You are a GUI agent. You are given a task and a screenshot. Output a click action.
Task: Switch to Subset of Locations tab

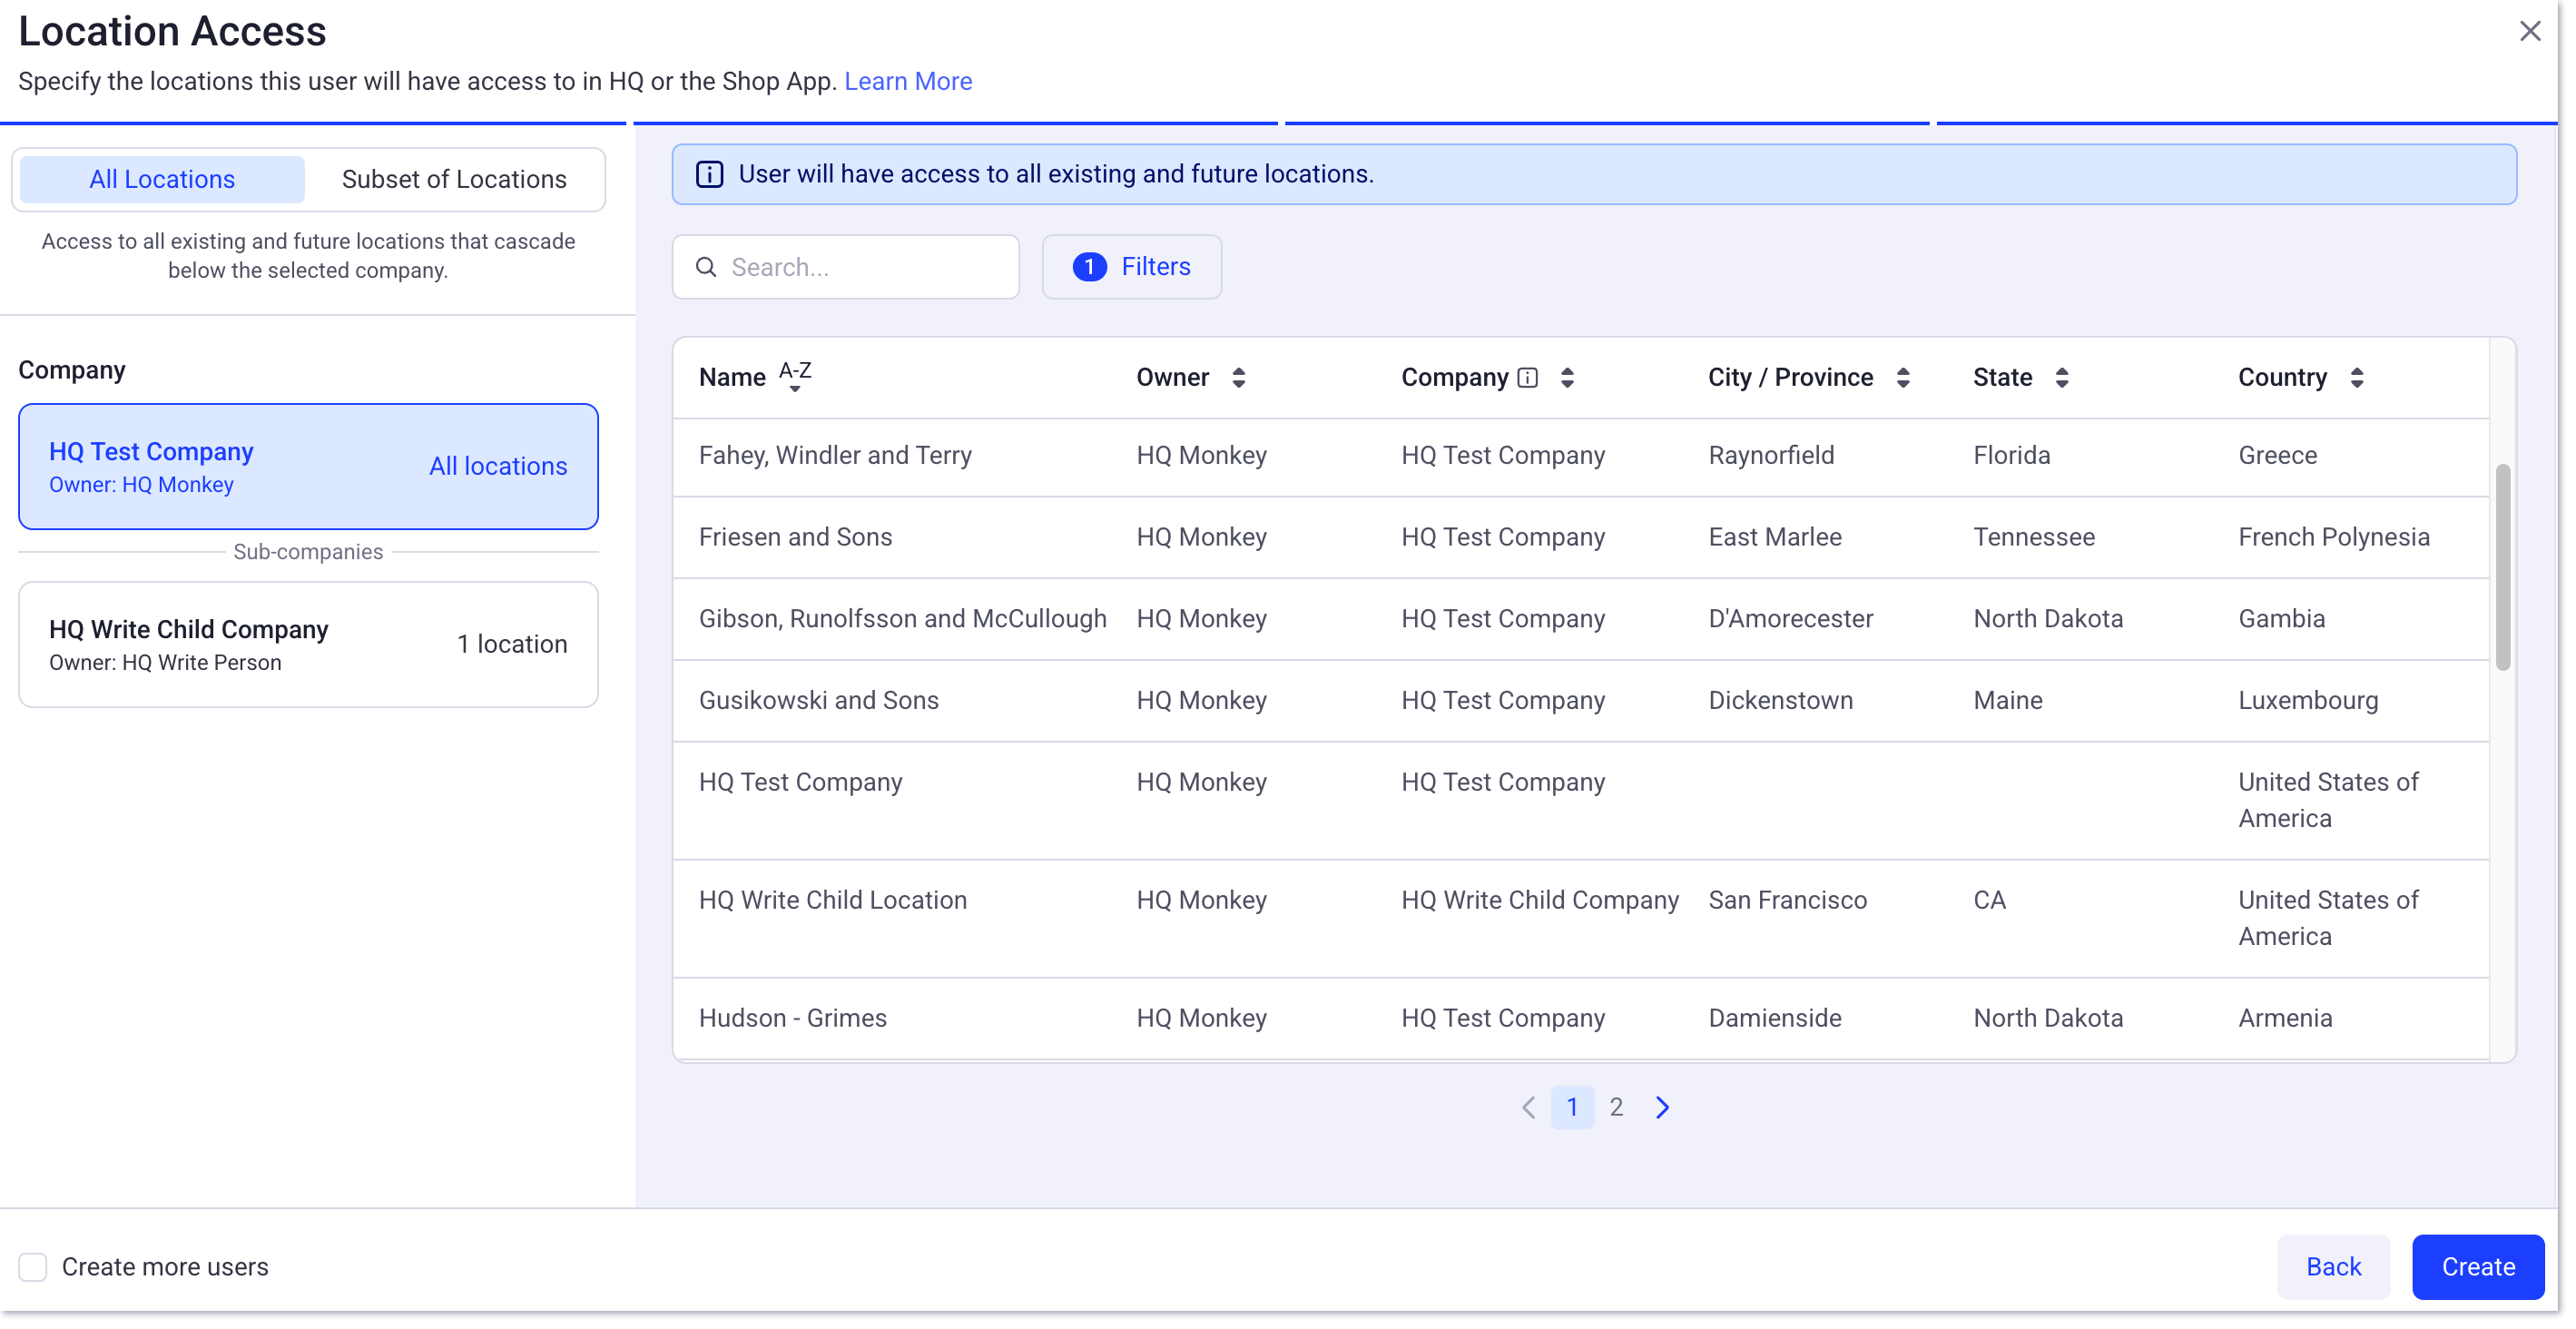click(454, 179)
